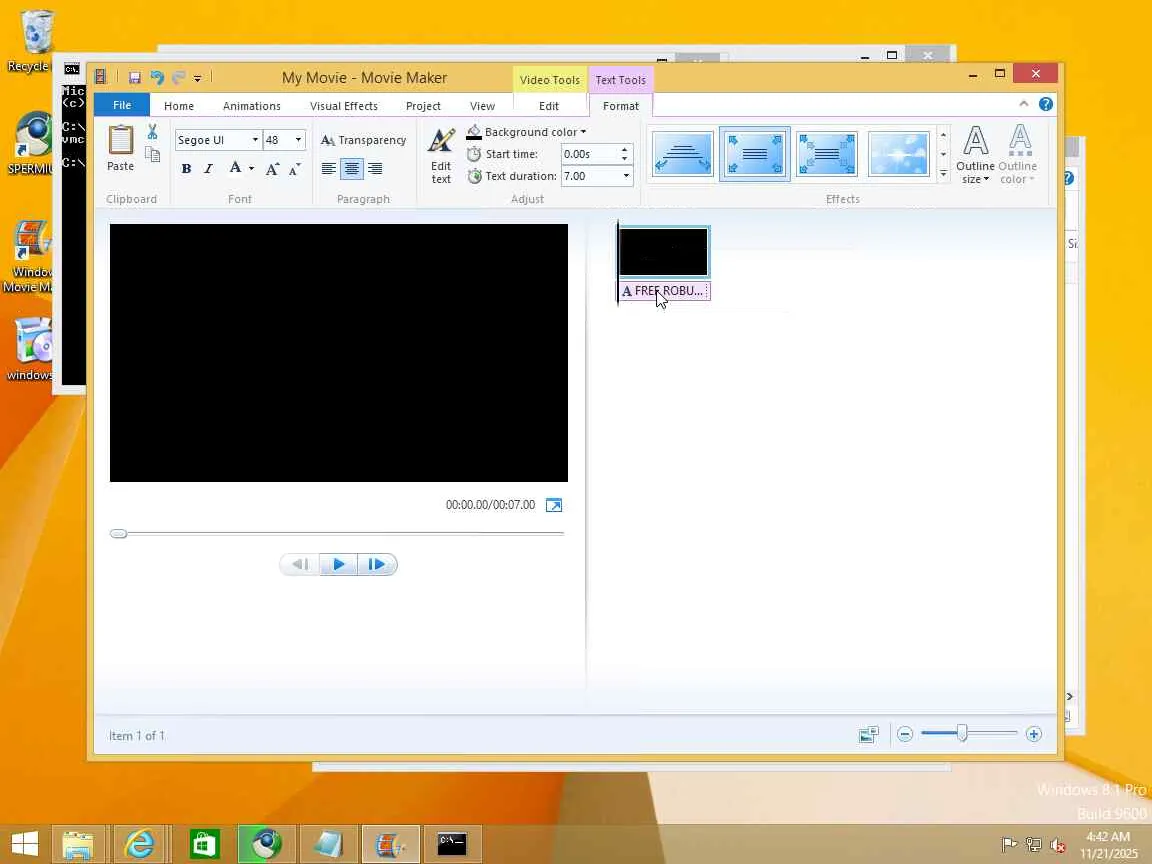The image size is (1152, 864).
Task: Step to previous frame
Action: (x=300, y=564)
